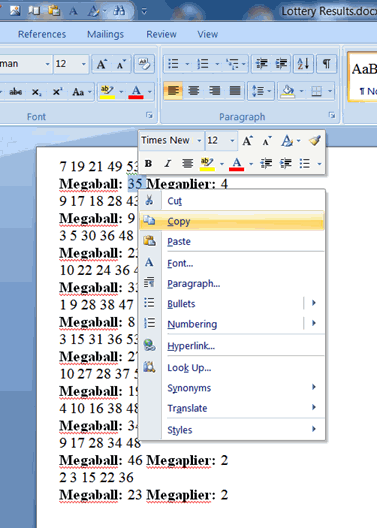Click the binoculars Find icon in quick access toolbar
Screen dimensions: 377x528
pos(118,11)
